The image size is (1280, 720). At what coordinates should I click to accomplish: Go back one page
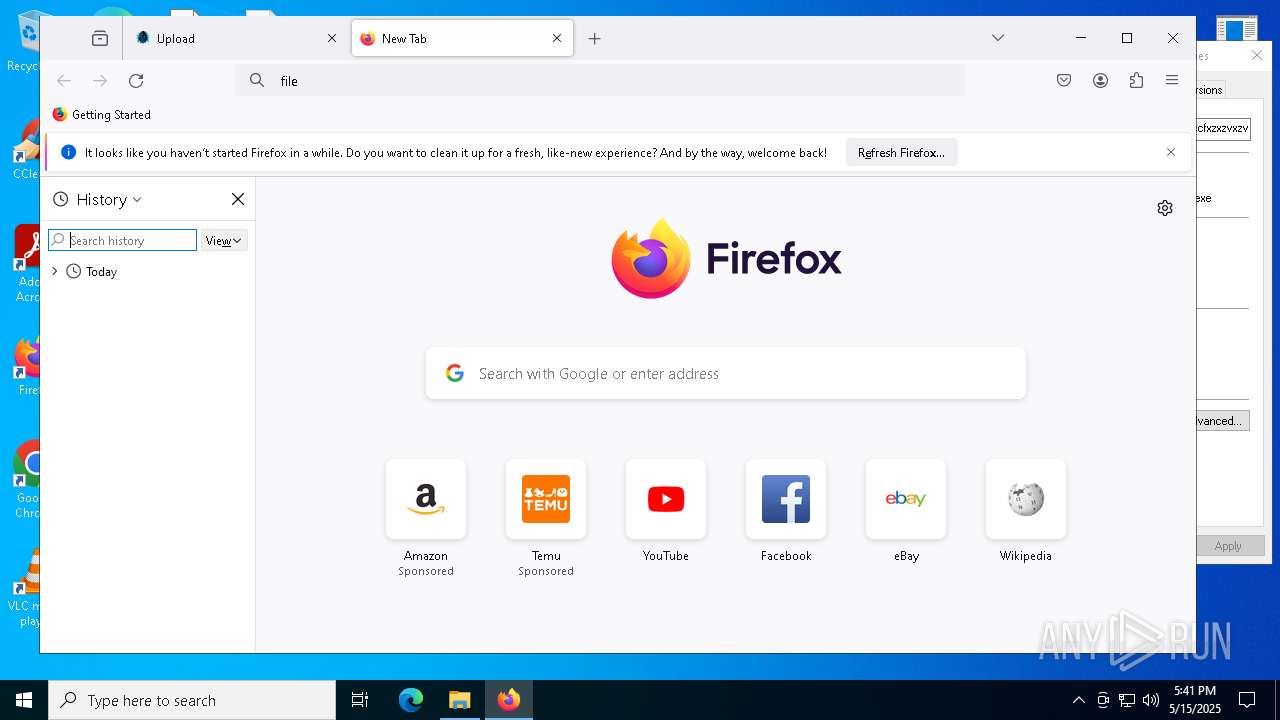[x=64, y=81]
